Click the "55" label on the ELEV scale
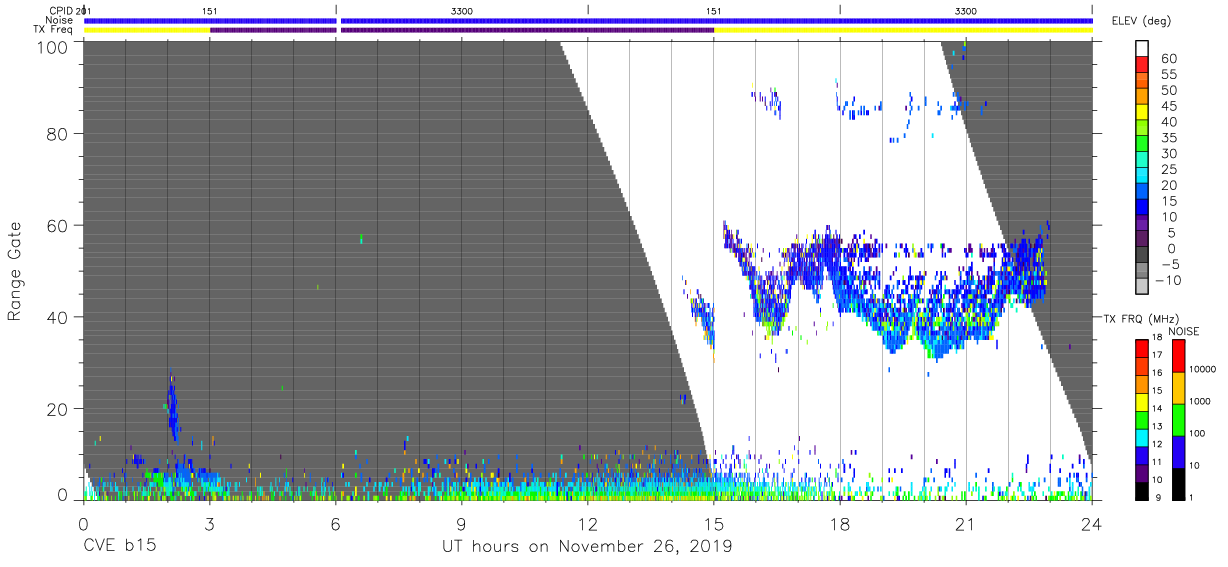This screenshot has height=567, width=1228. click(1169, 75)
